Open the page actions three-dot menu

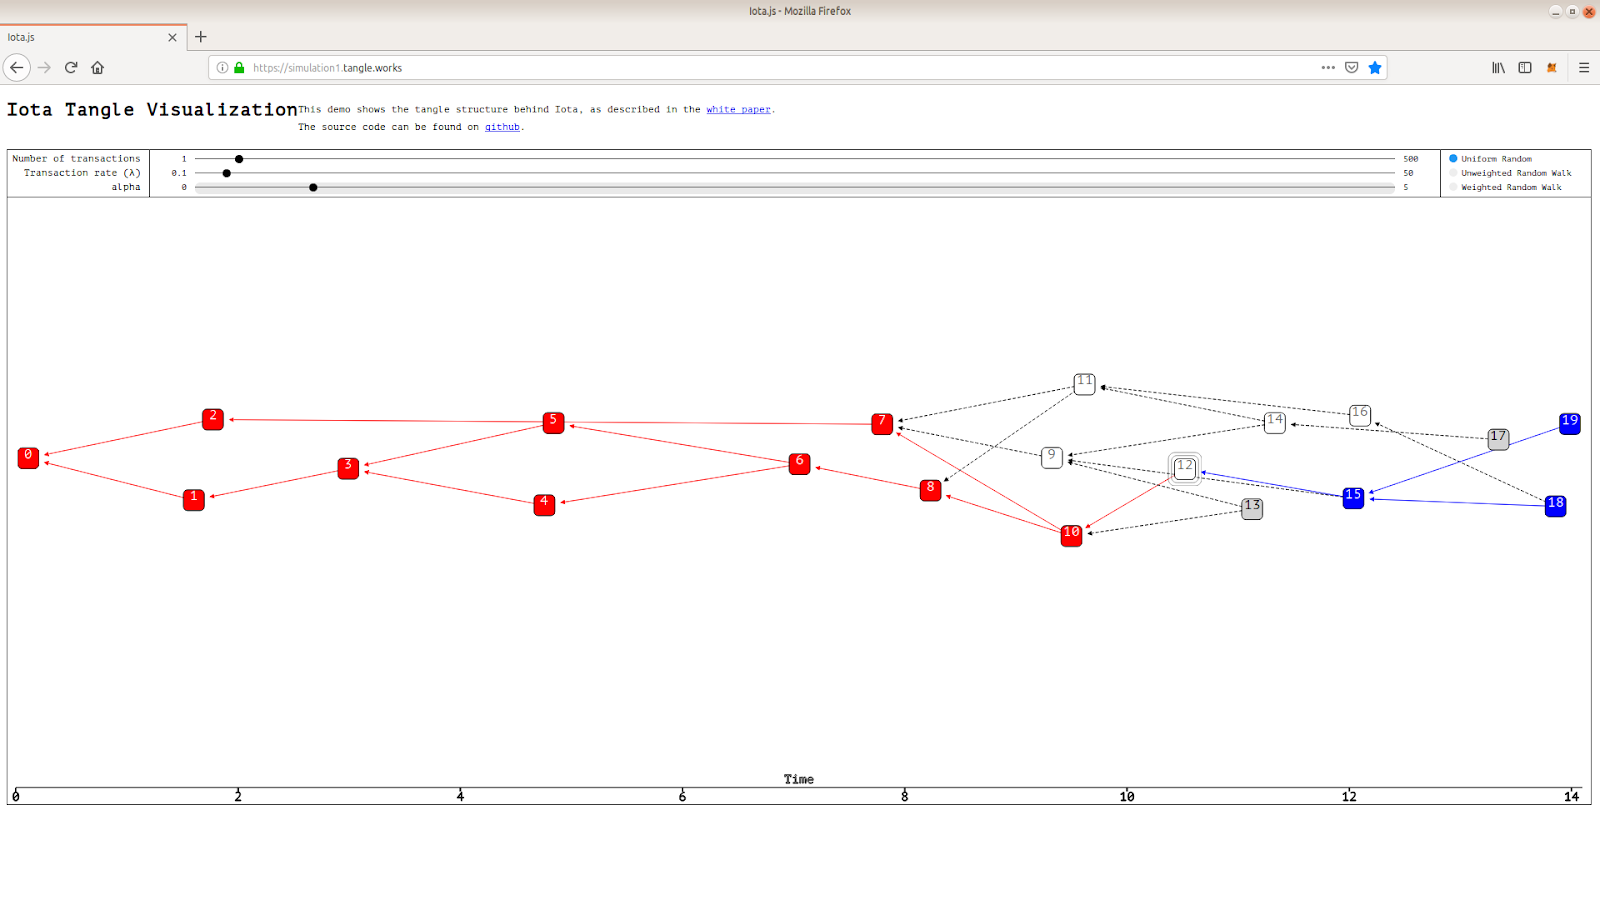(1328, 68)
